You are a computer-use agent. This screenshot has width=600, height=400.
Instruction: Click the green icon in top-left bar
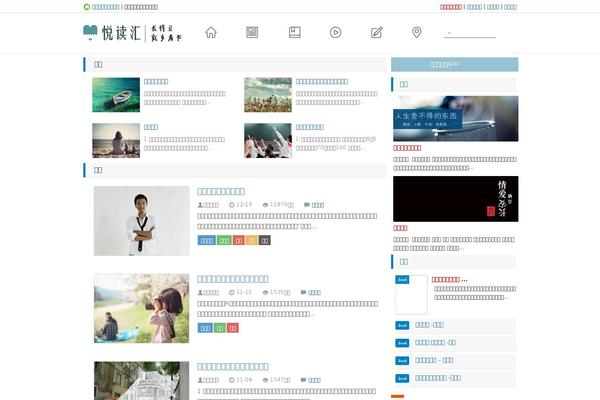(86, 7)
